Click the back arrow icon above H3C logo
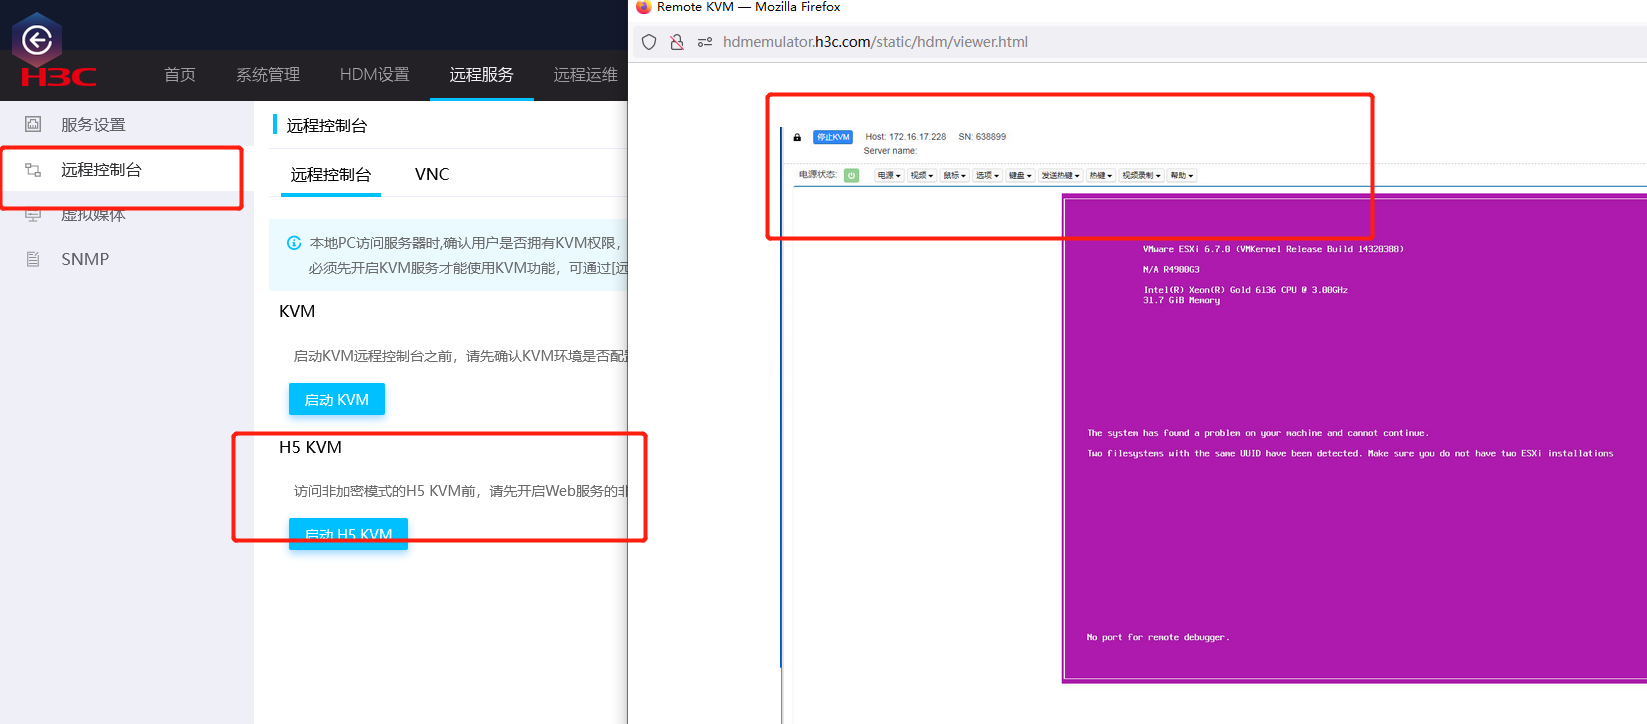 [x=37, y=40]
